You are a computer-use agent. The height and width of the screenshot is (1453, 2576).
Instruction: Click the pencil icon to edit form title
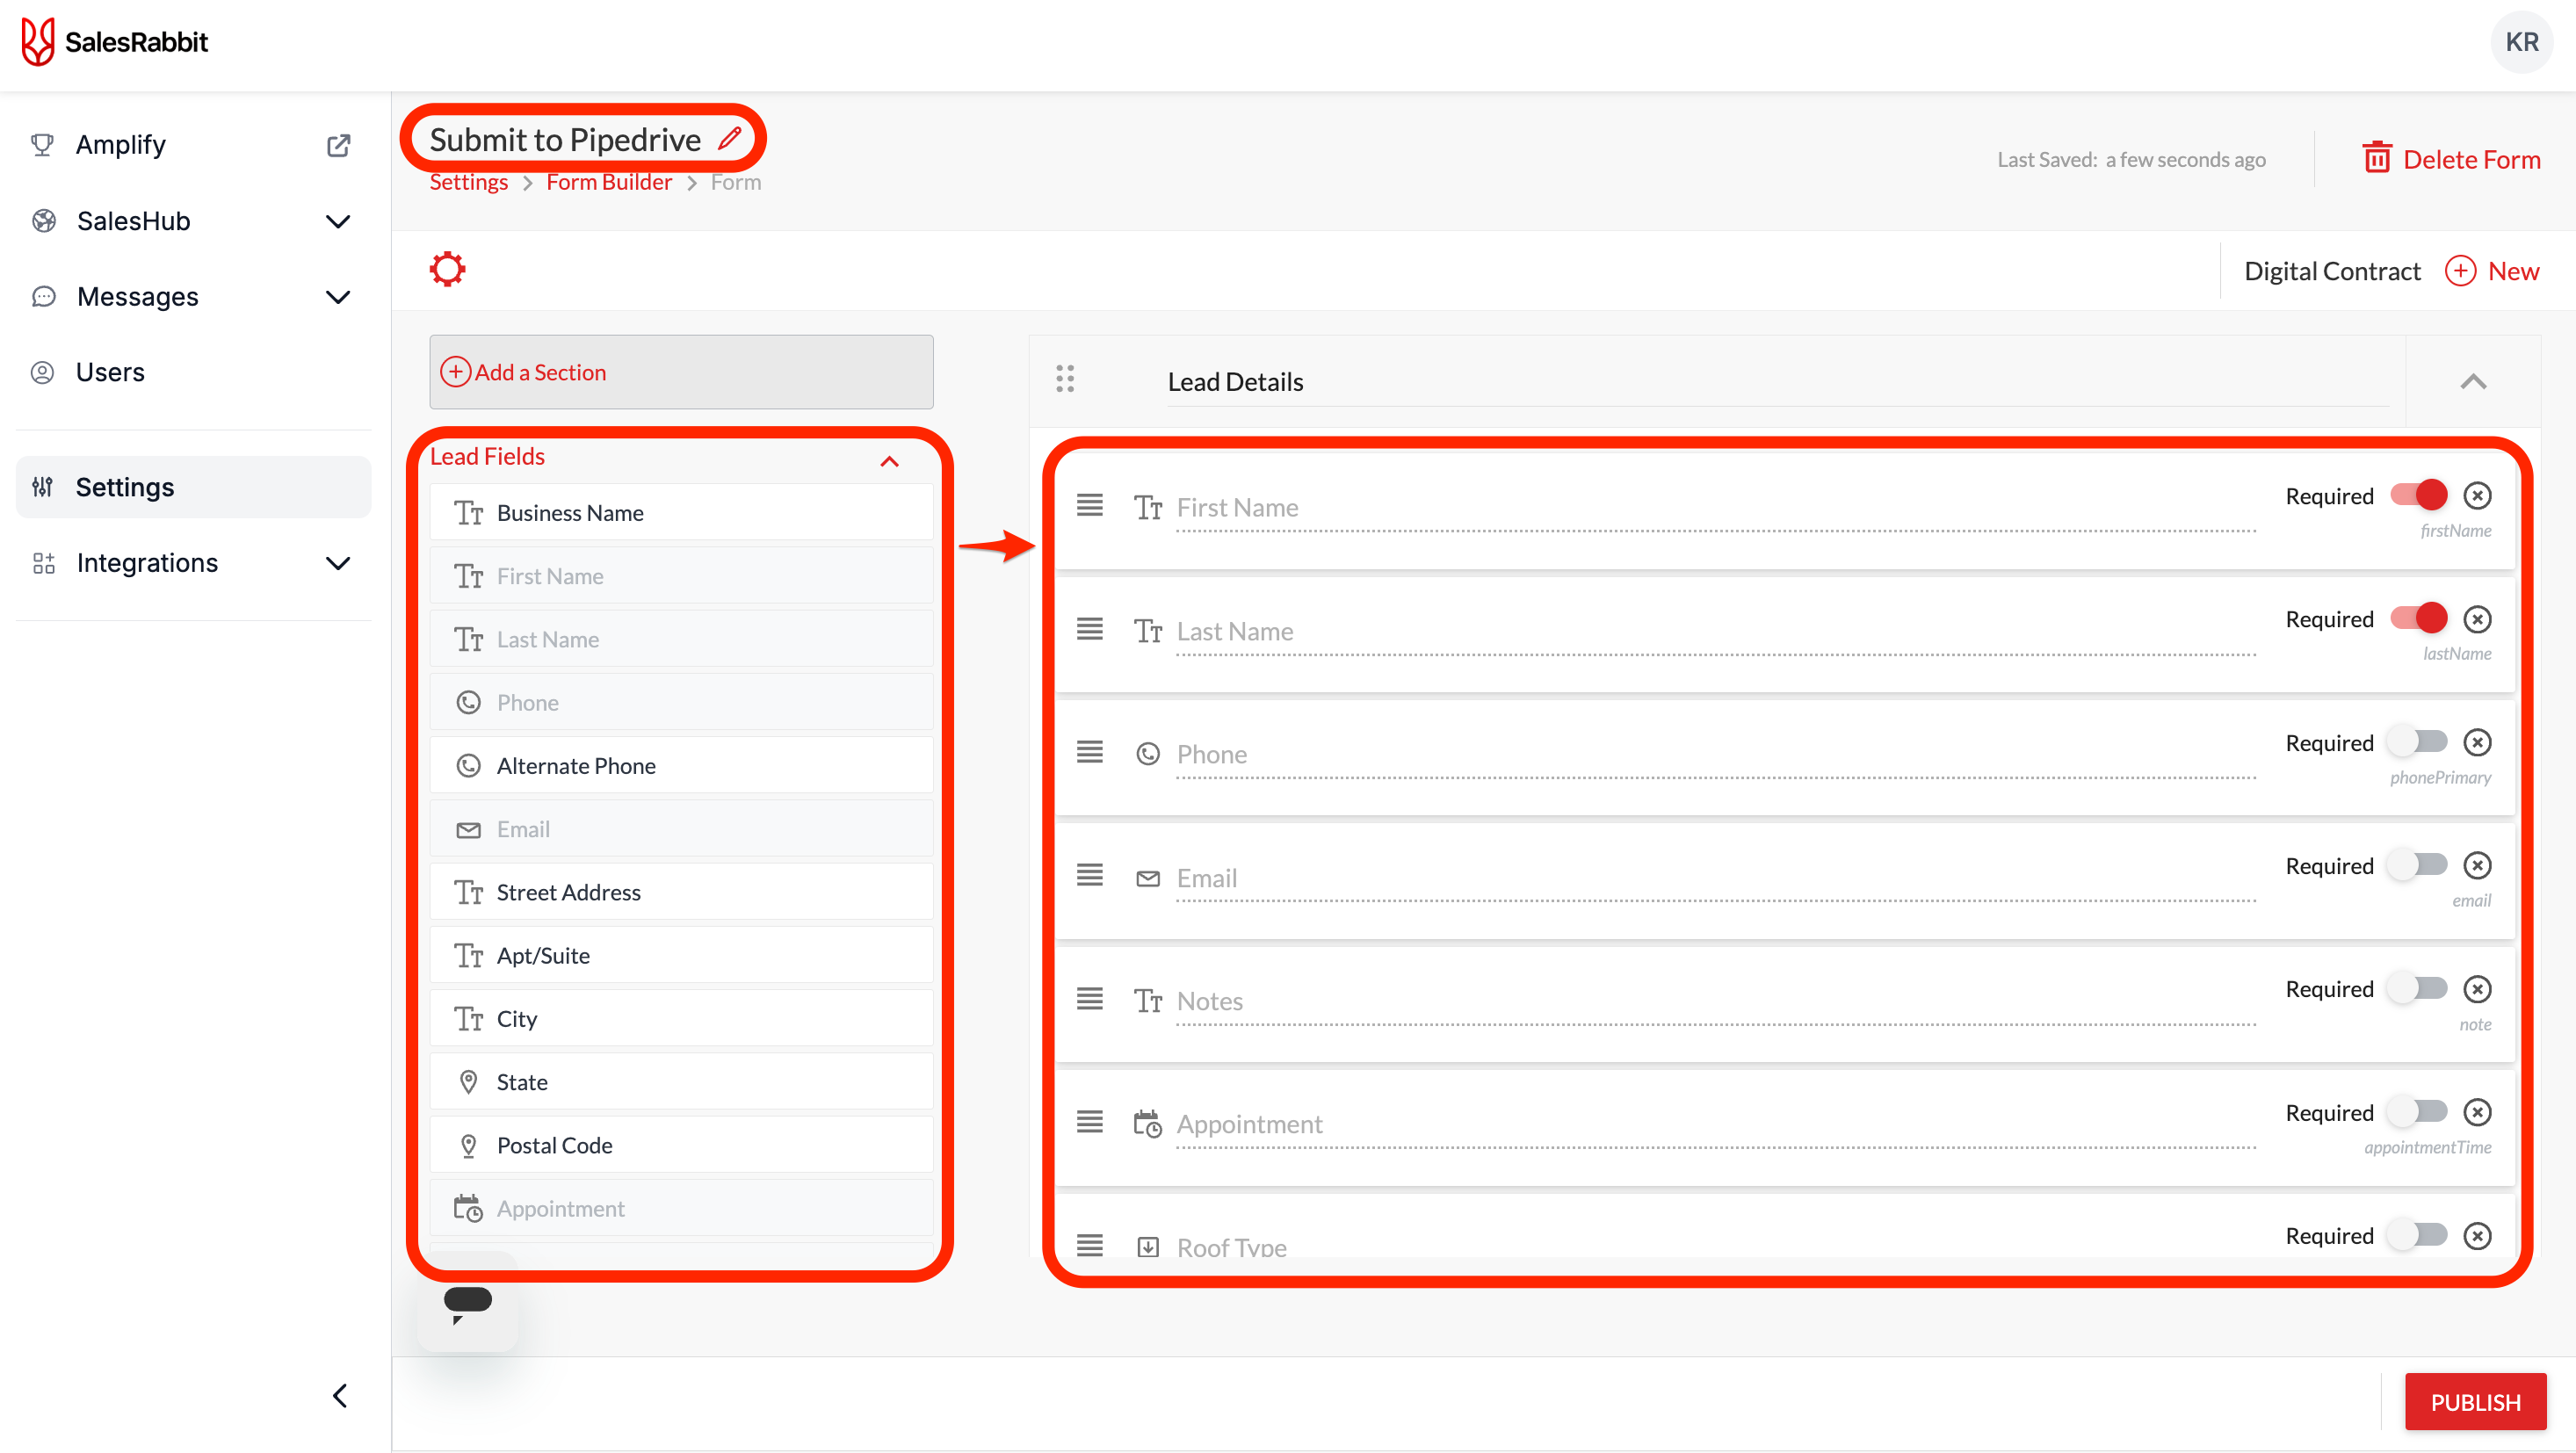[x=730, y=138]
